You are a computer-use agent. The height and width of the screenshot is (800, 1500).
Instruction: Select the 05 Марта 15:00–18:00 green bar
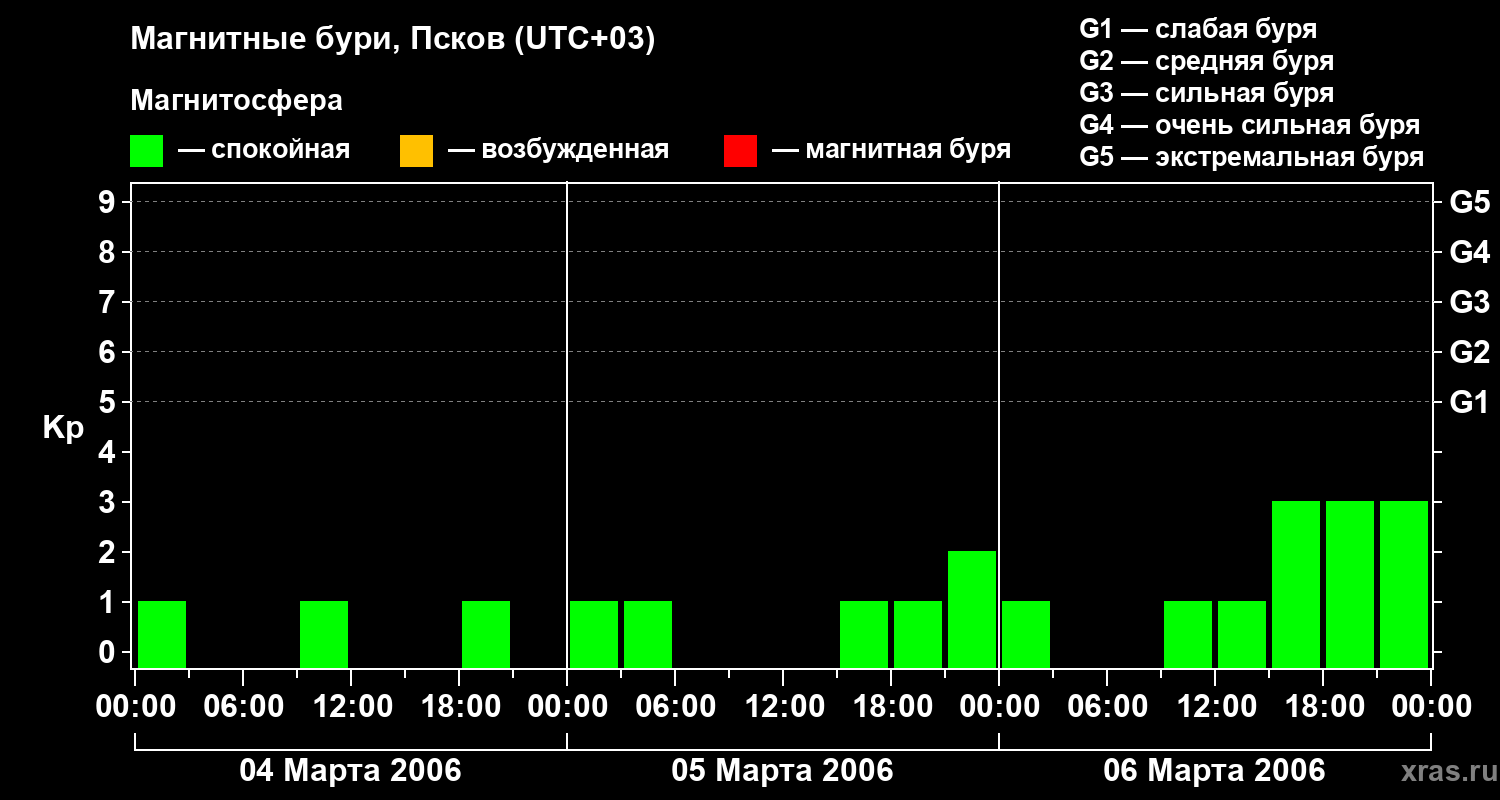(864, 634)
